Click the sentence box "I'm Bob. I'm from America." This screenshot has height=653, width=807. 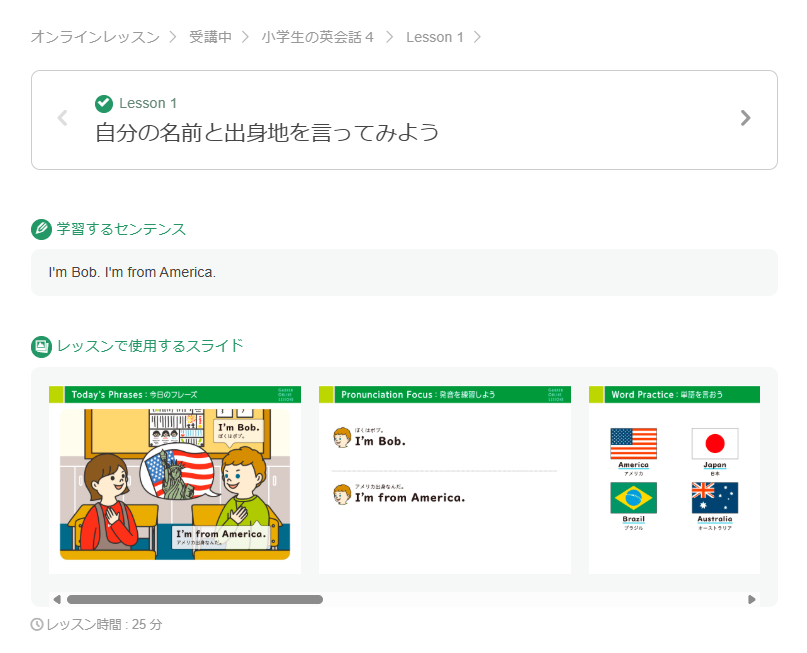404,272
